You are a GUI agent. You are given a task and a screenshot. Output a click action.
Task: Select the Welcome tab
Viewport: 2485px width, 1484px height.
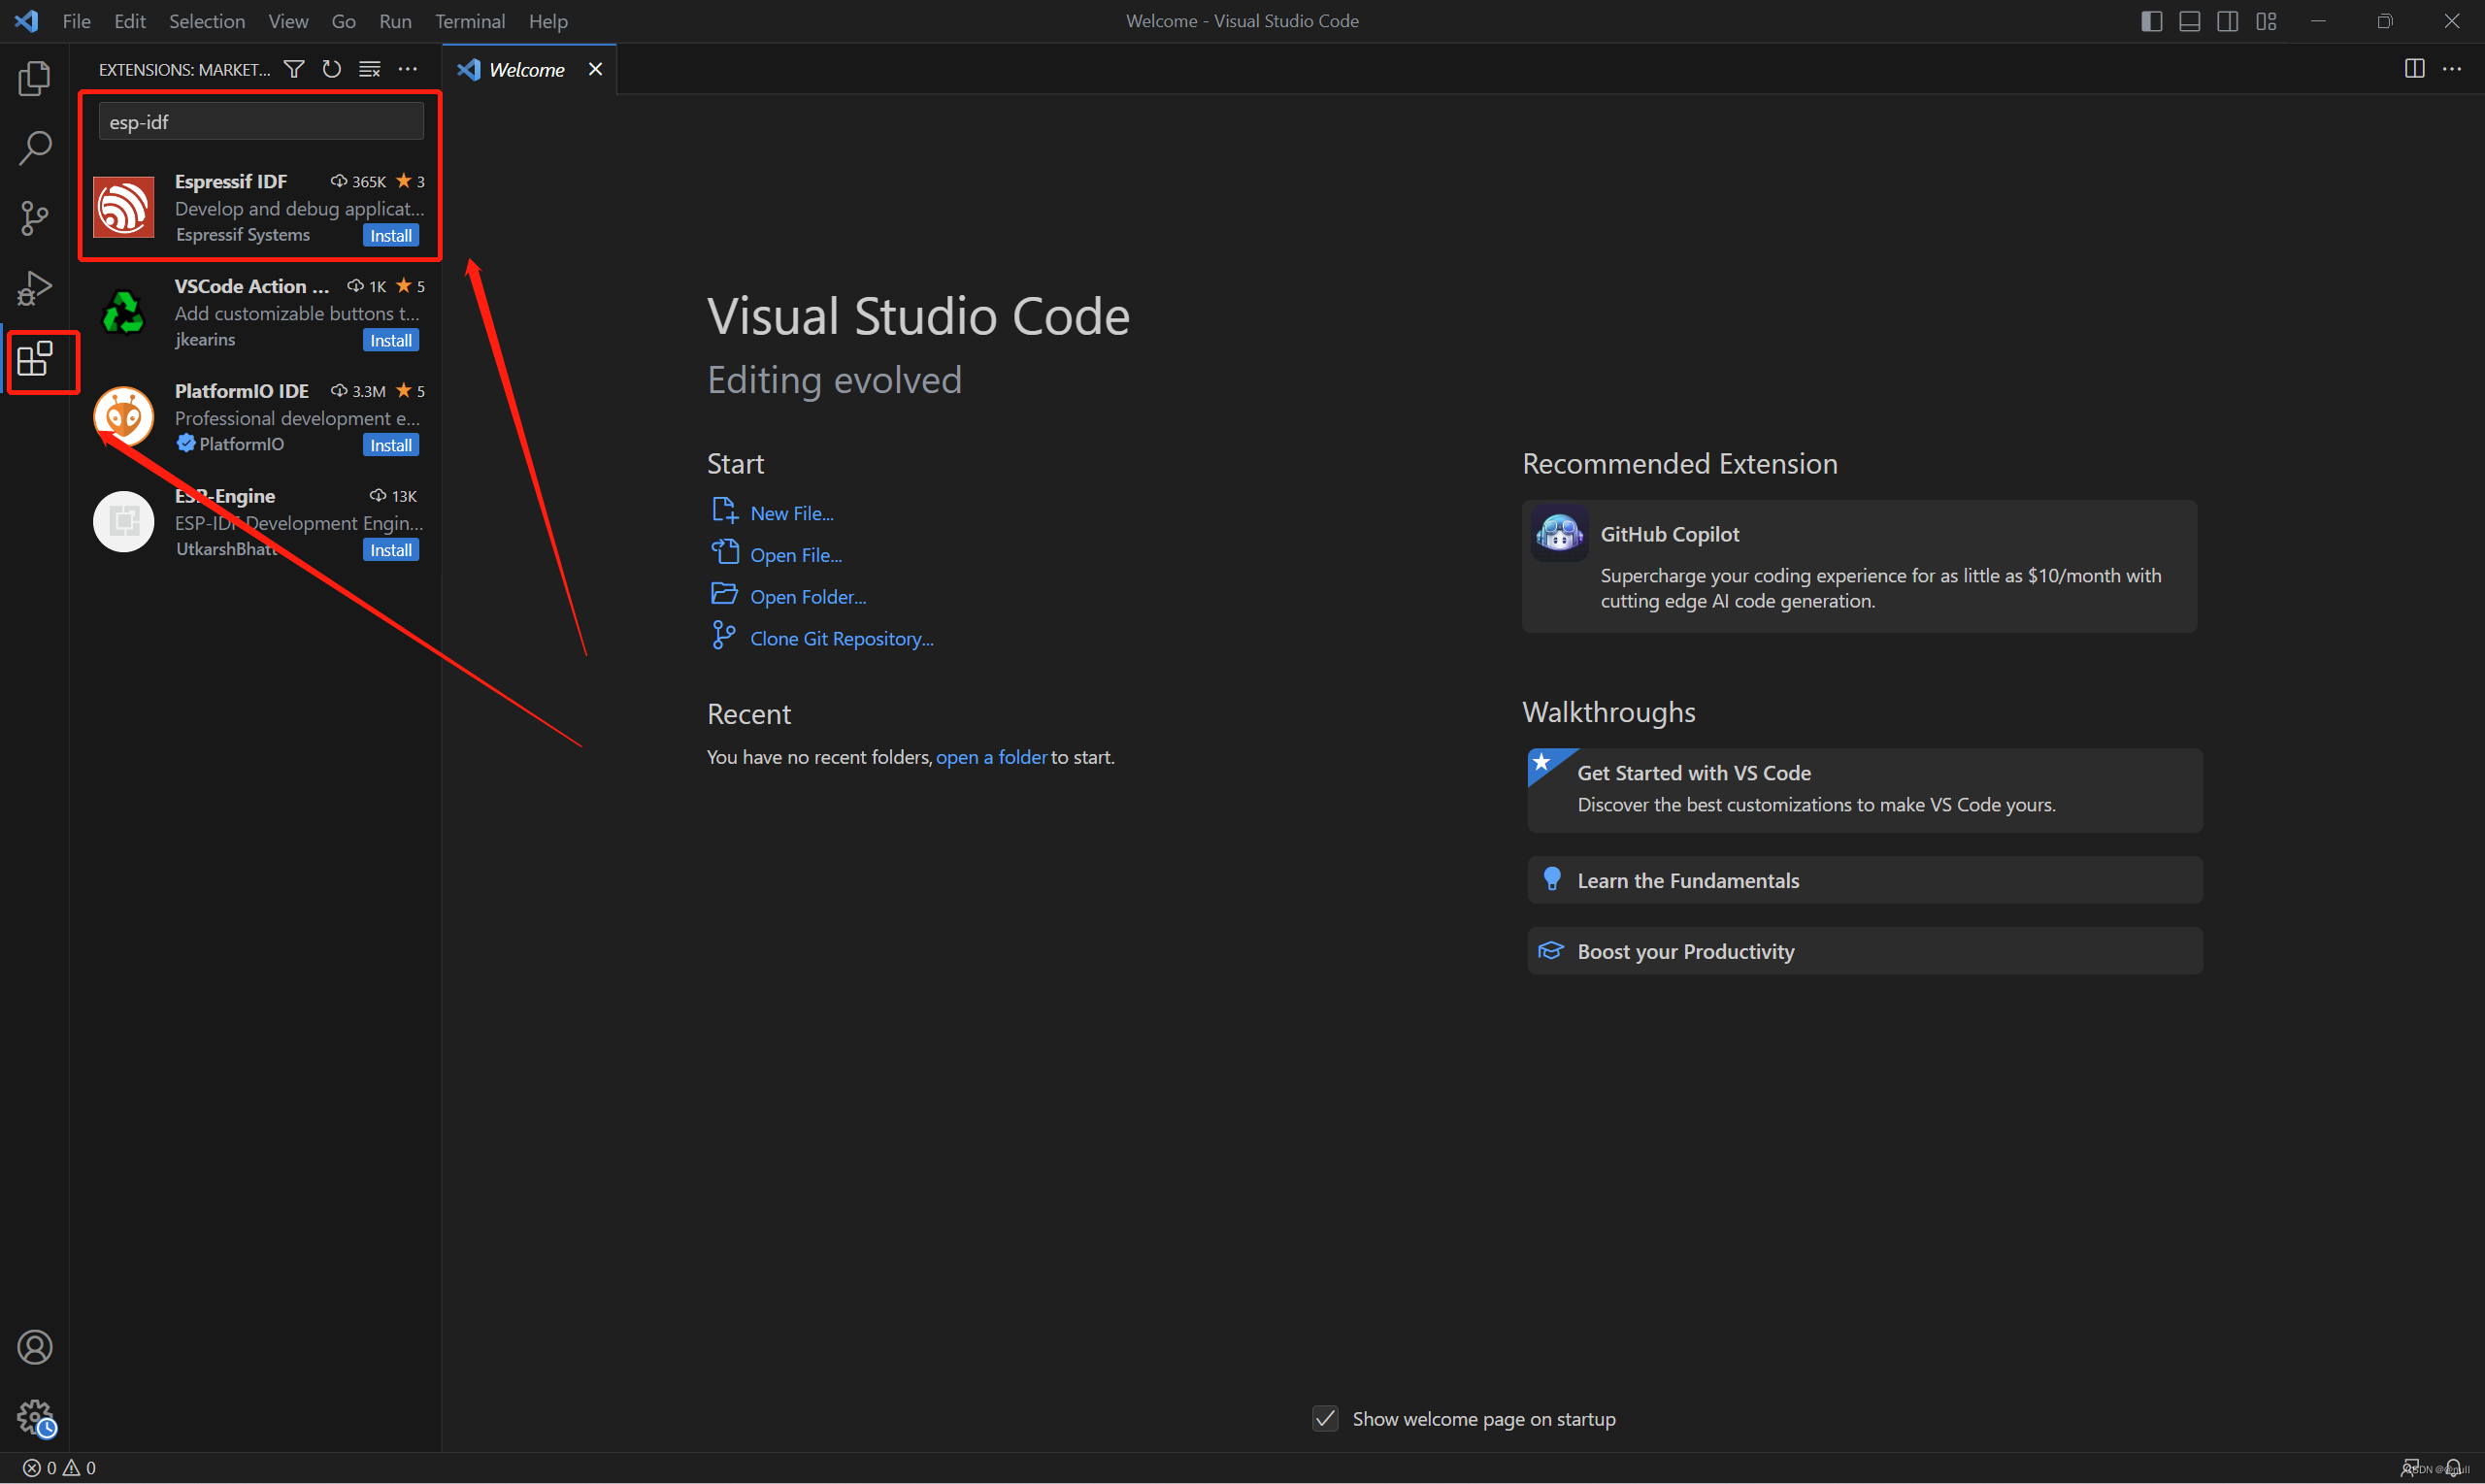click(x=529, y=69)
